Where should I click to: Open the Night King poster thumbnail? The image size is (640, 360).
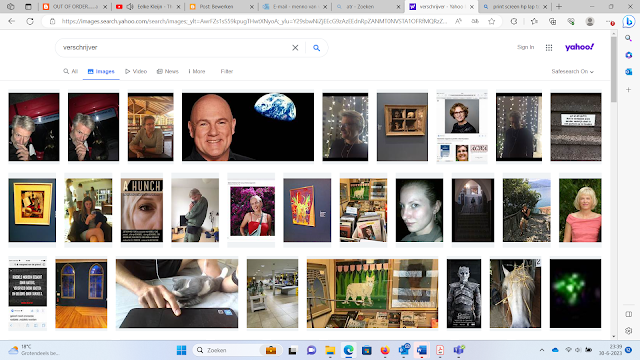pyautogui.click(x=464, y=293)
